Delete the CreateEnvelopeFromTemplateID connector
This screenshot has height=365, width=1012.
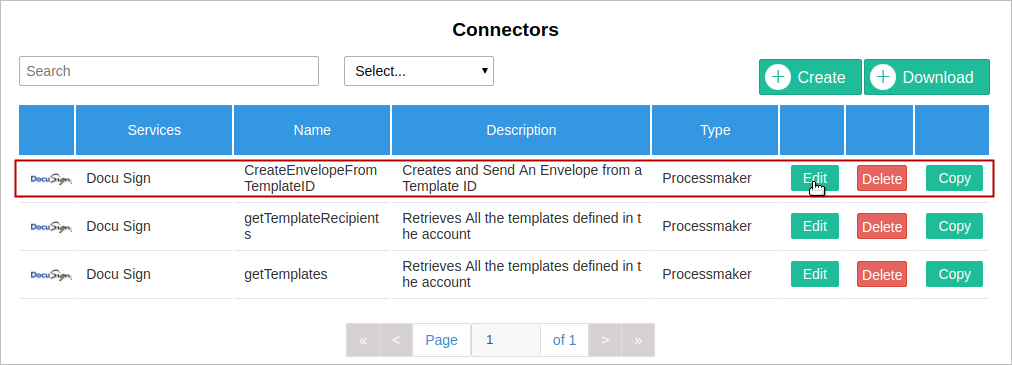click(882, 179)
